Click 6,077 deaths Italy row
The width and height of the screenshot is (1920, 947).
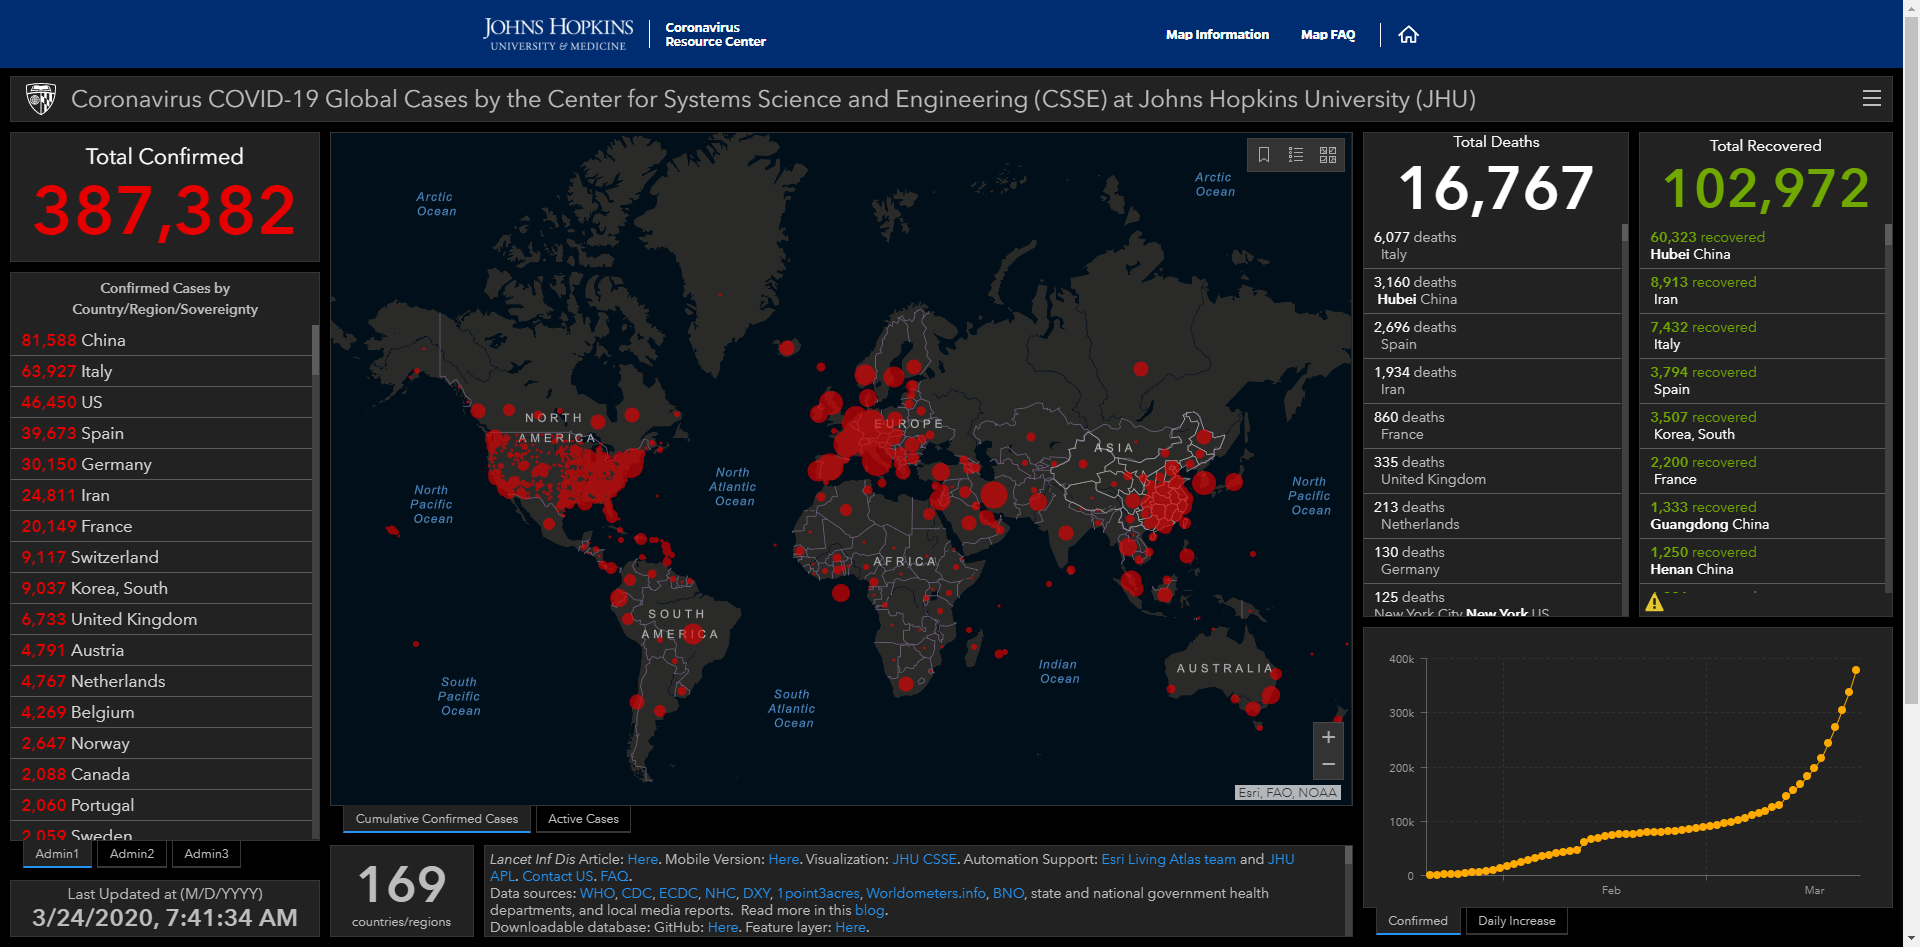[x=1492, y=246]
